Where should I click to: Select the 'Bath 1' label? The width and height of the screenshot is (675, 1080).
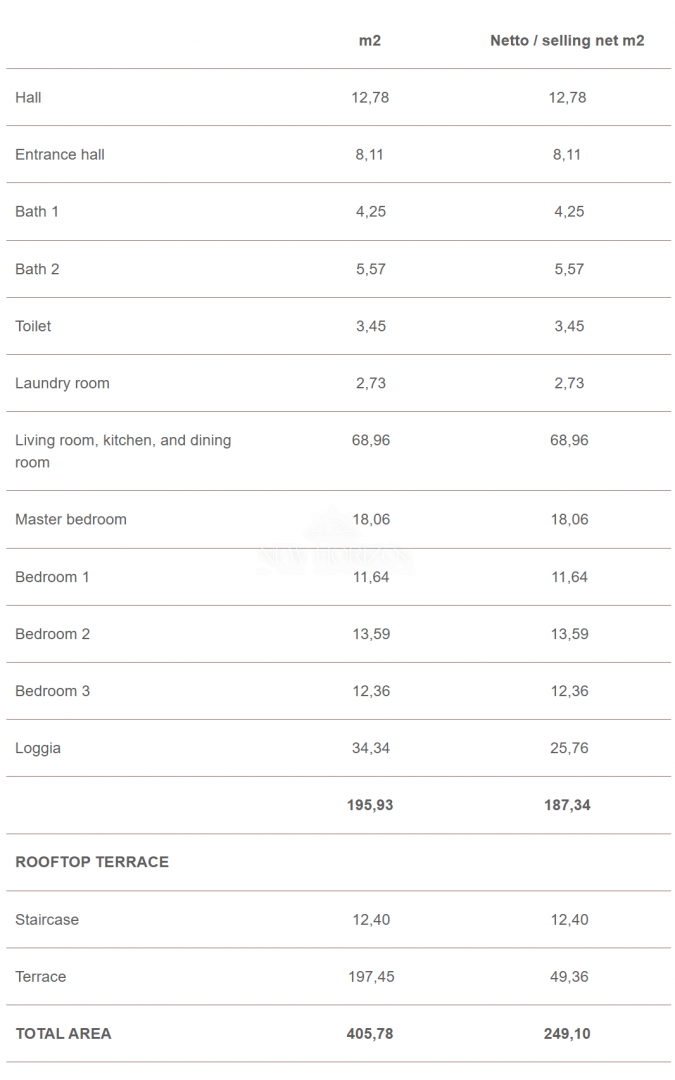37,212
